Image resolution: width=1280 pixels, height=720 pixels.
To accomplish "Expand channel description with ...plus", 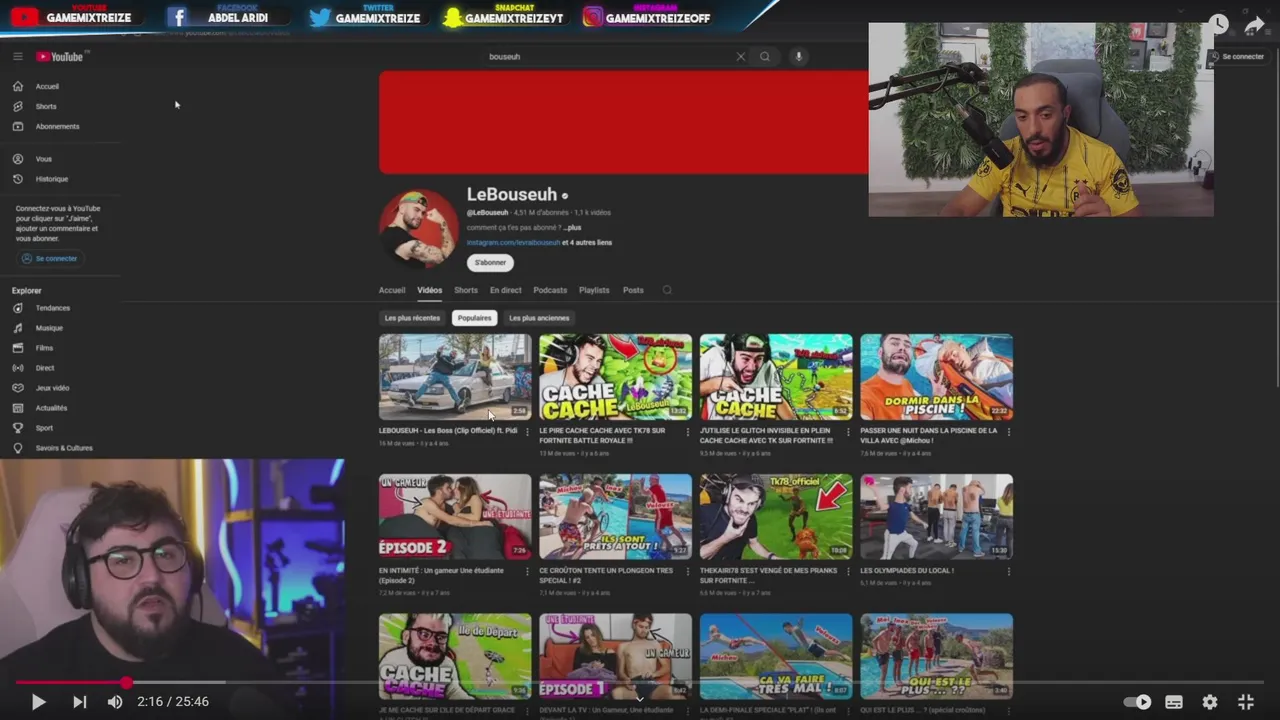I will pyautogui.click(x=572, y=227).
